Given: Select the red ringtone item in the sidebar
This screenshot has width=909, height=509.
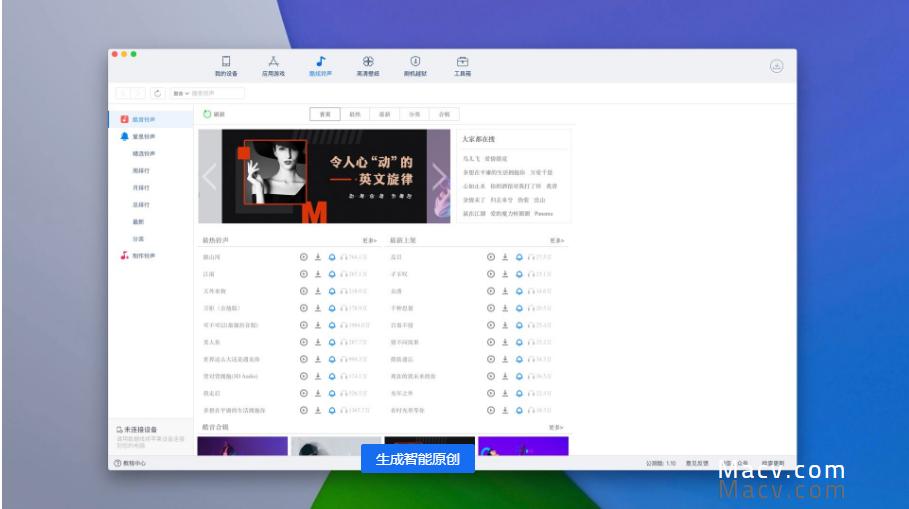Looking at the screenshot, I should click(x=151, y=119).
